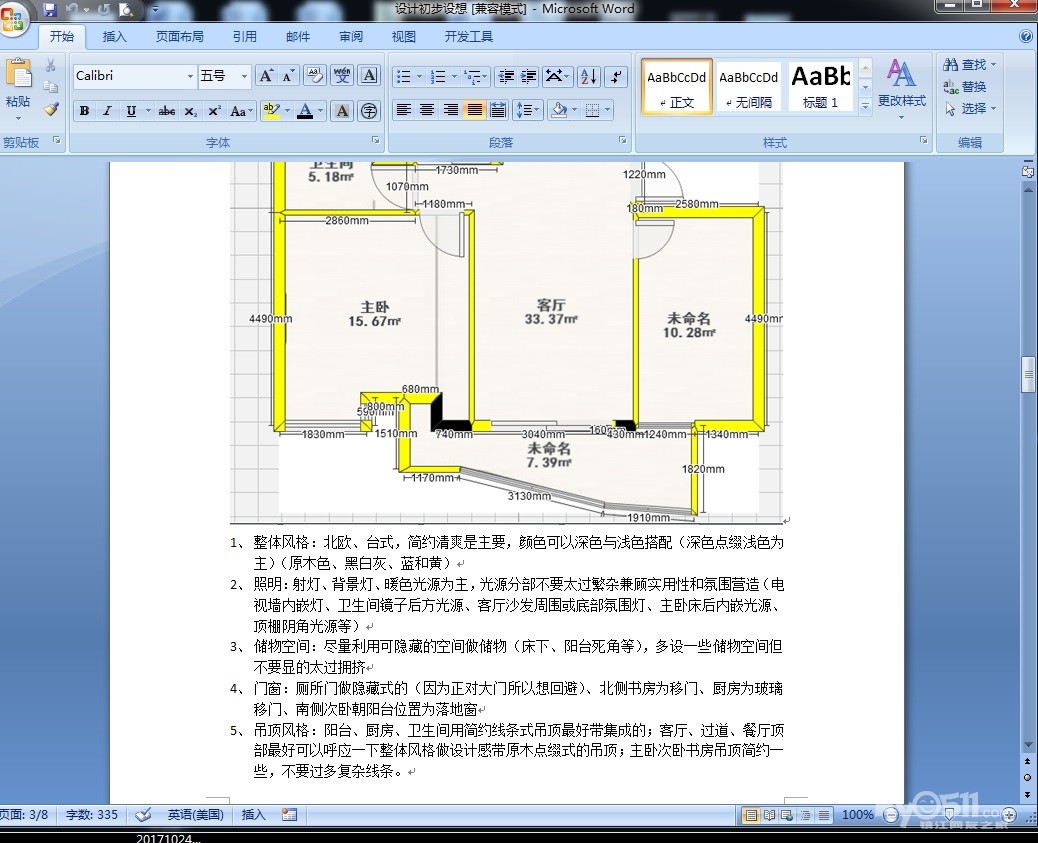1038x843 pixels.
Task: Click the Format Painter brush icon
Action: 51,109
